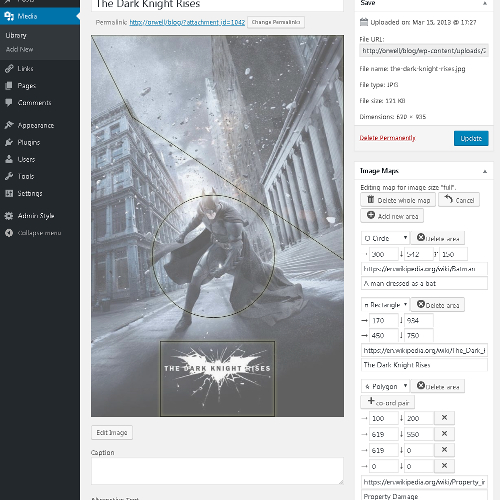Delete the Rectangle area
The height and width of the screenshot is (500, 500).
[x=438, y=305]
